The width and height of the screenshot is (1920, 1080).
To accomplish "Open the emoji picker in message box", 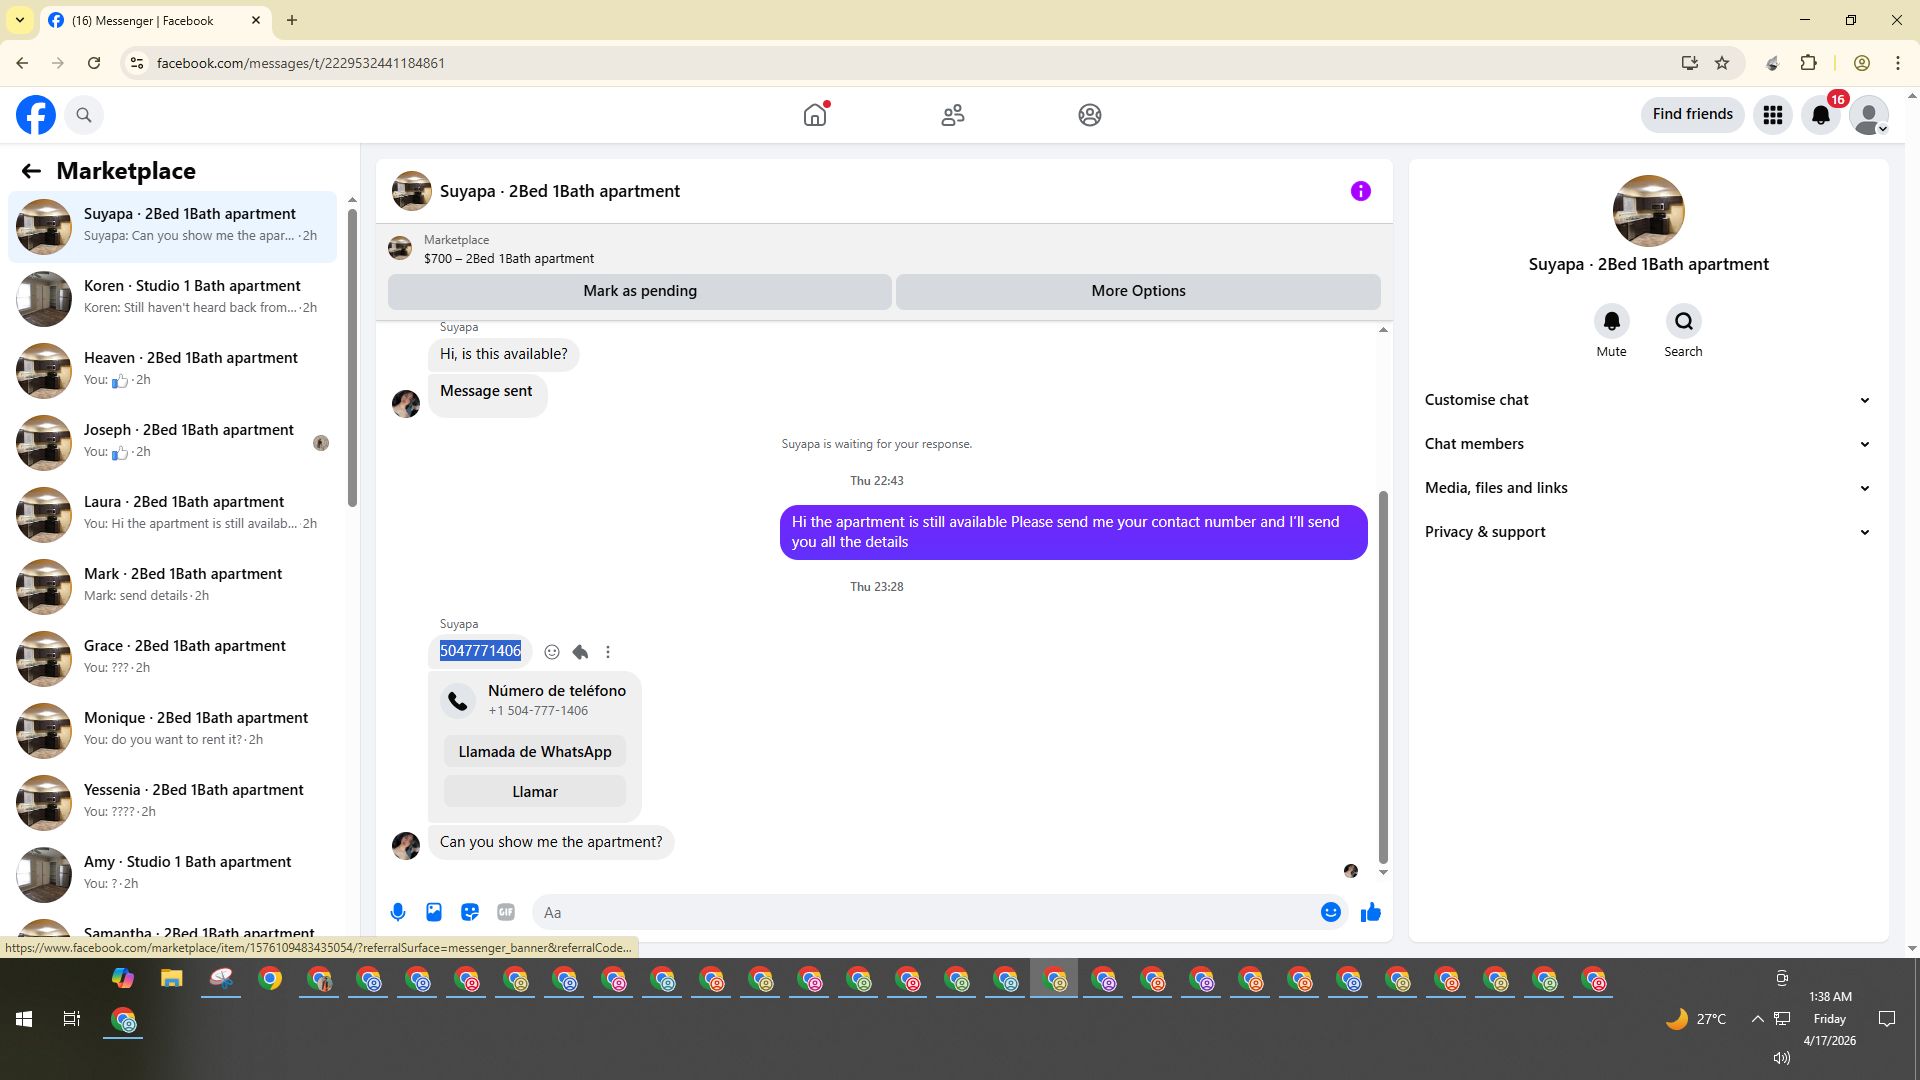I will [1331, 912].
